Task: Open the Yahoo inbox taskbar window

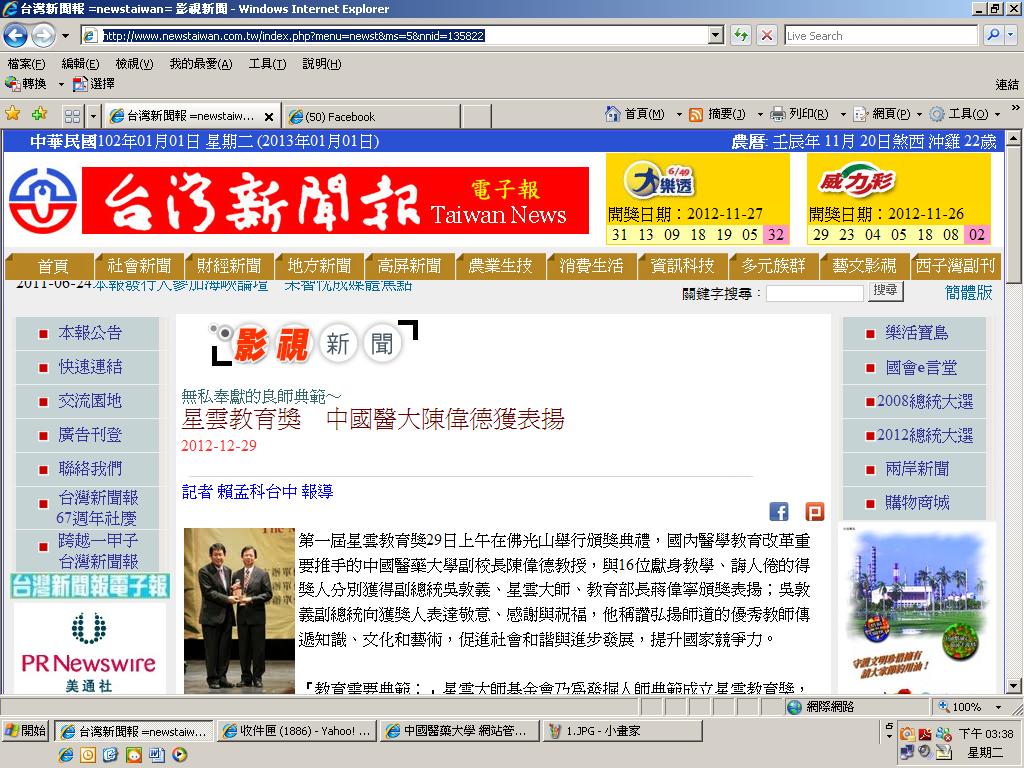Action: [x=296, y=731]
